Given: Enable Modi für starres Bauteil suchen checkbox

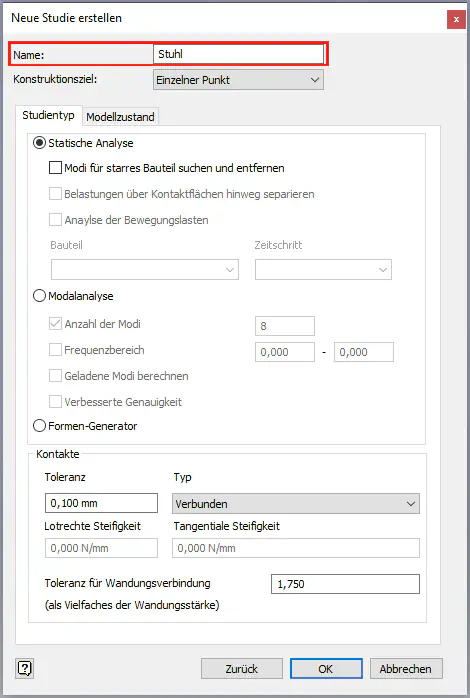Looking at the screenshot, I should pos(55,168).
